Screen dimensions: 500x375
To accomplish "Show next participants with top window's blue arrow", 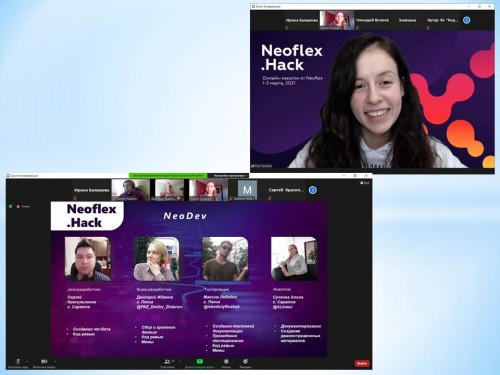I will [x=467, y=20].
